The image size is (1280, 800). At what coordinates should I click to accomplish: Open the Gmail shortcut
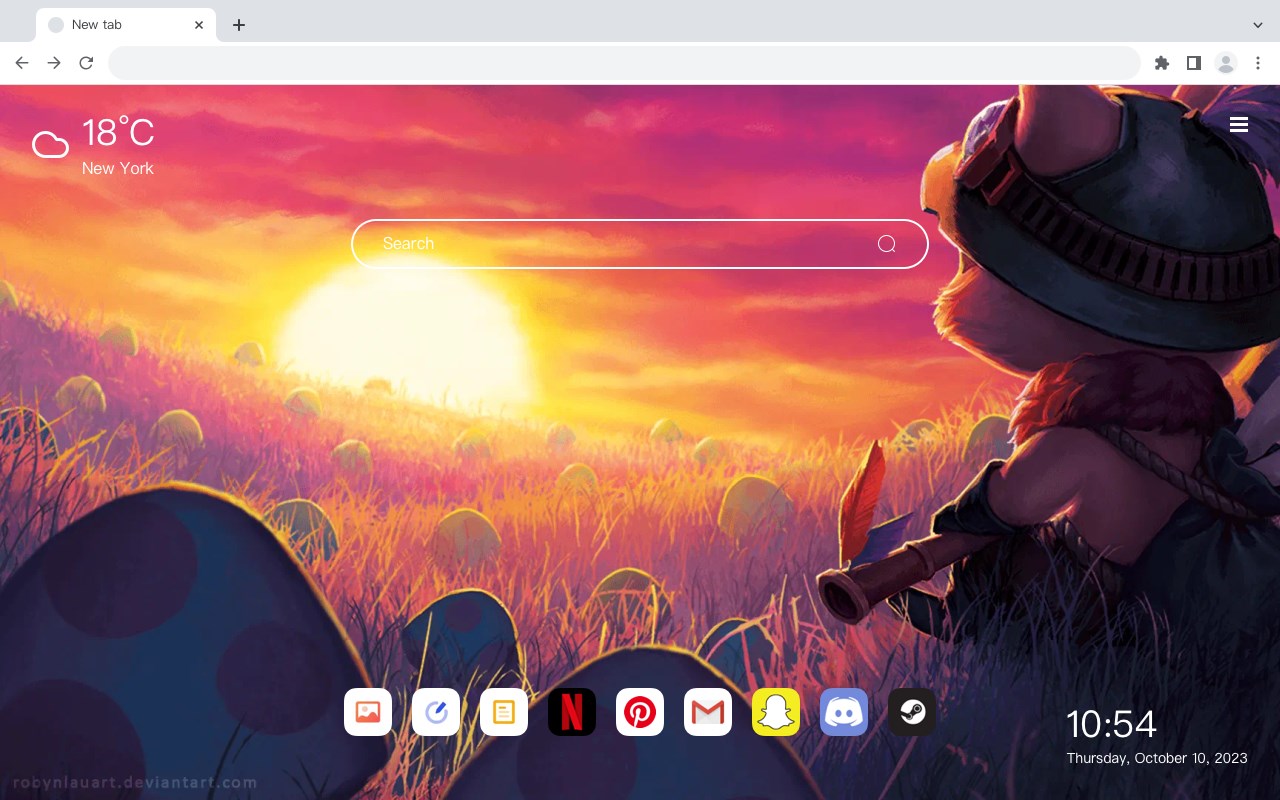click(x=708, y=712)
